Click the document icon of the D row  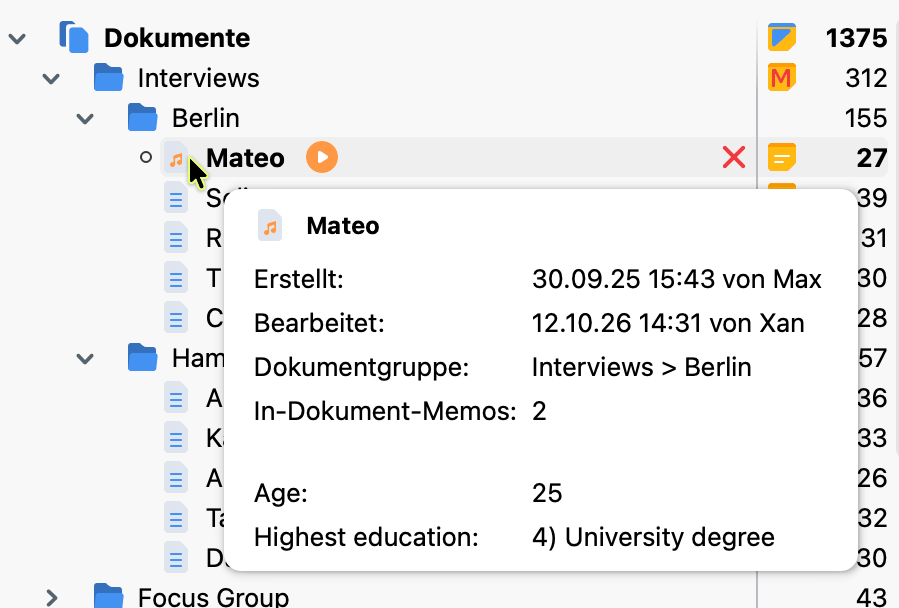175,558
